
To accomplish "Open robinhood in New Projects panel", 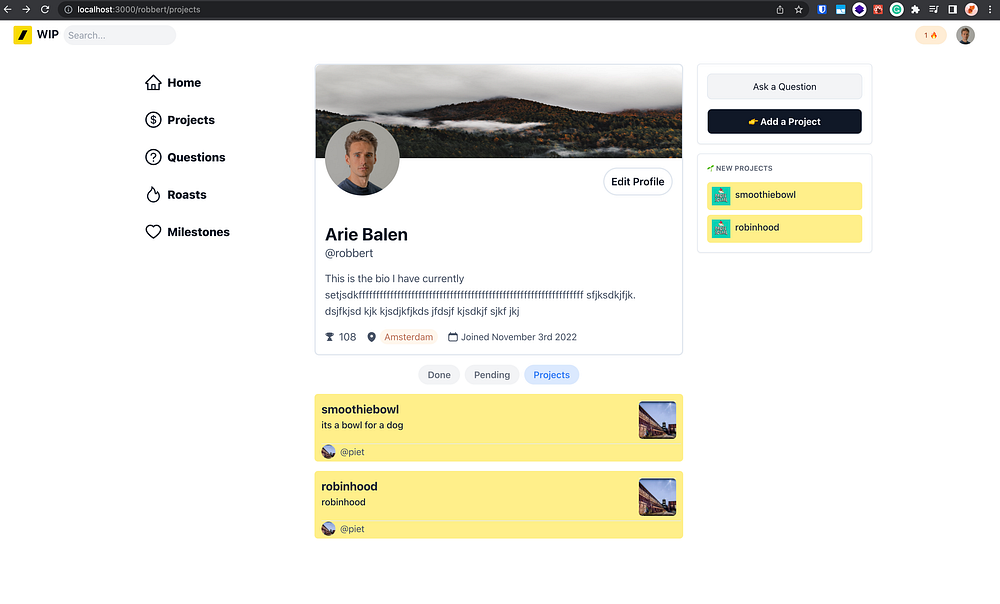I will [x=784, y=228].
